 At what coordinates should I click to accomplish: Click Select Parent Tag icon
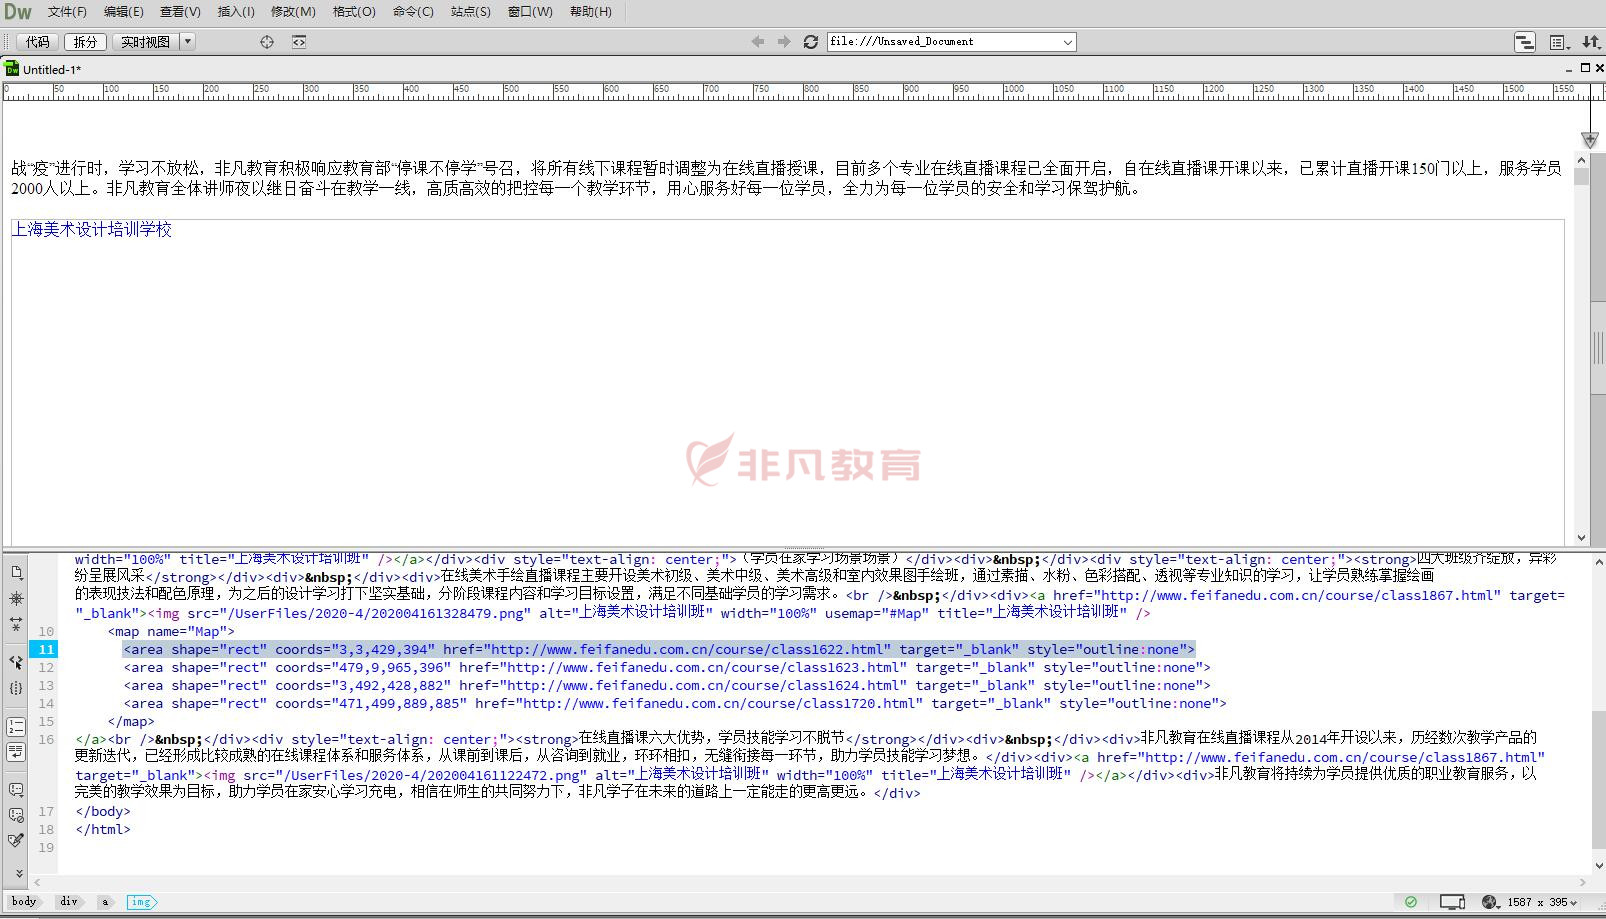pyautogui.click(x=16, y=662)
